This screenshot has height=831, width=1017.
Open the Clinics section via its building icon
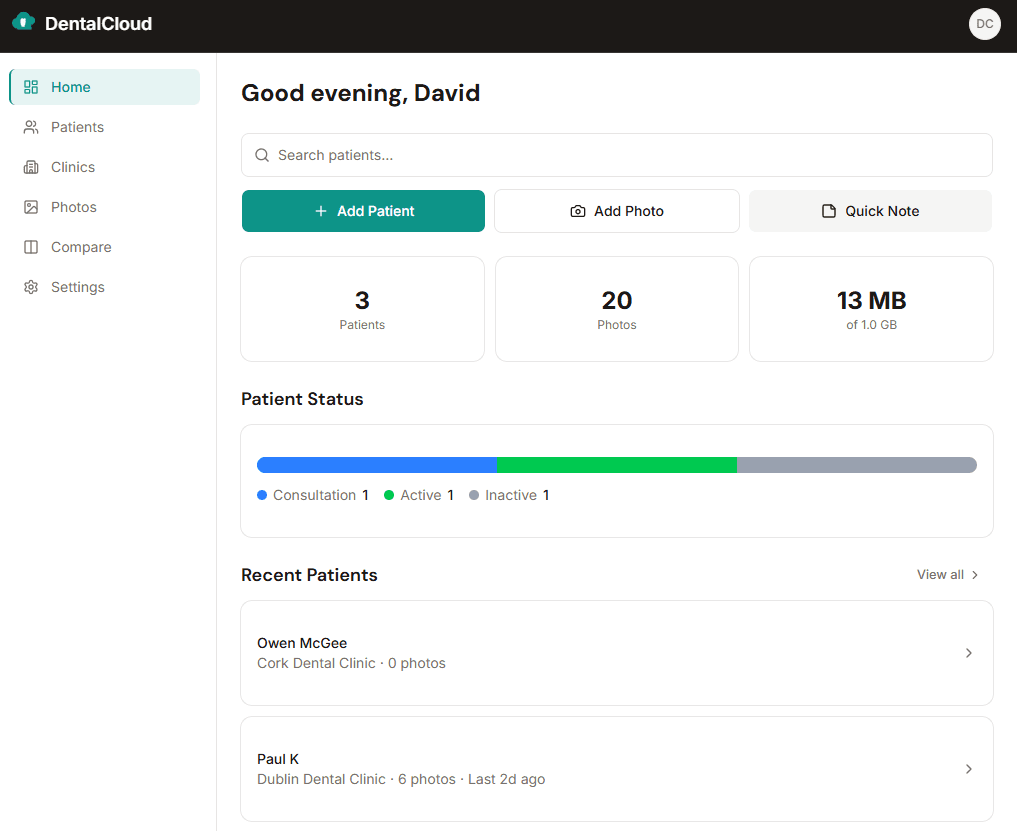pos(31,167)
